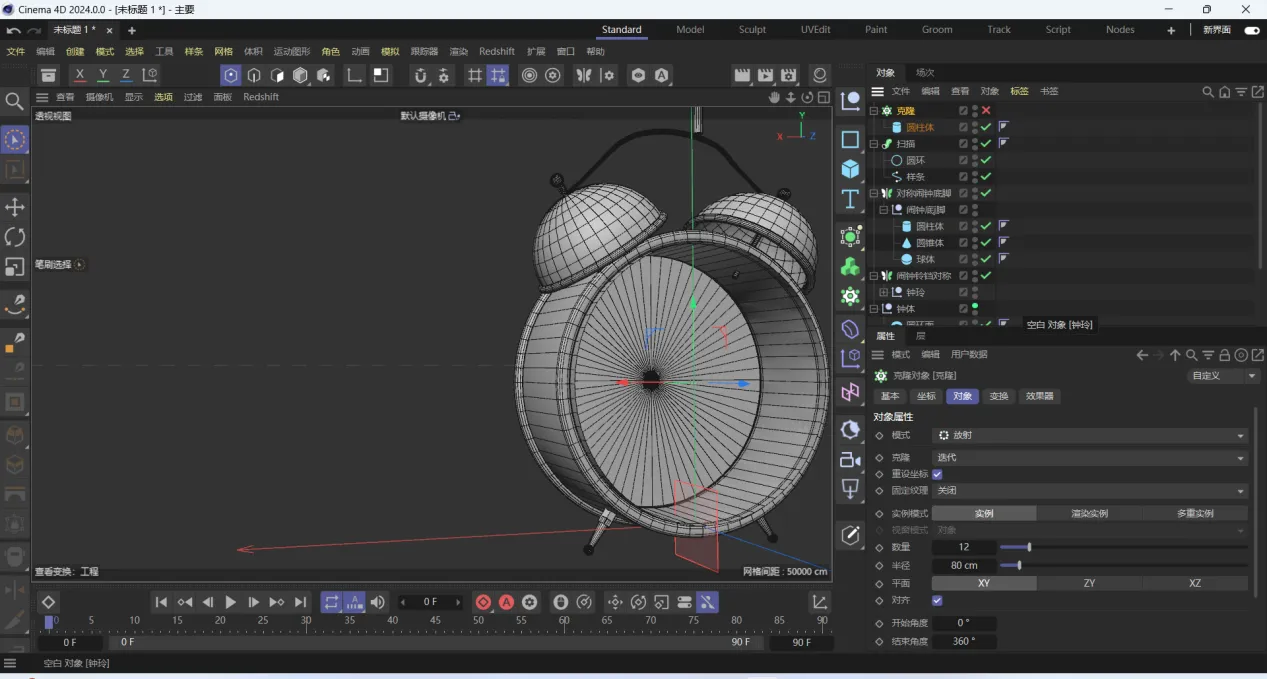The width and height of the screenshot is (1267, 679).
Task: Enable the 克隆 object's red X toggle
Action: (x=987, y=111)
